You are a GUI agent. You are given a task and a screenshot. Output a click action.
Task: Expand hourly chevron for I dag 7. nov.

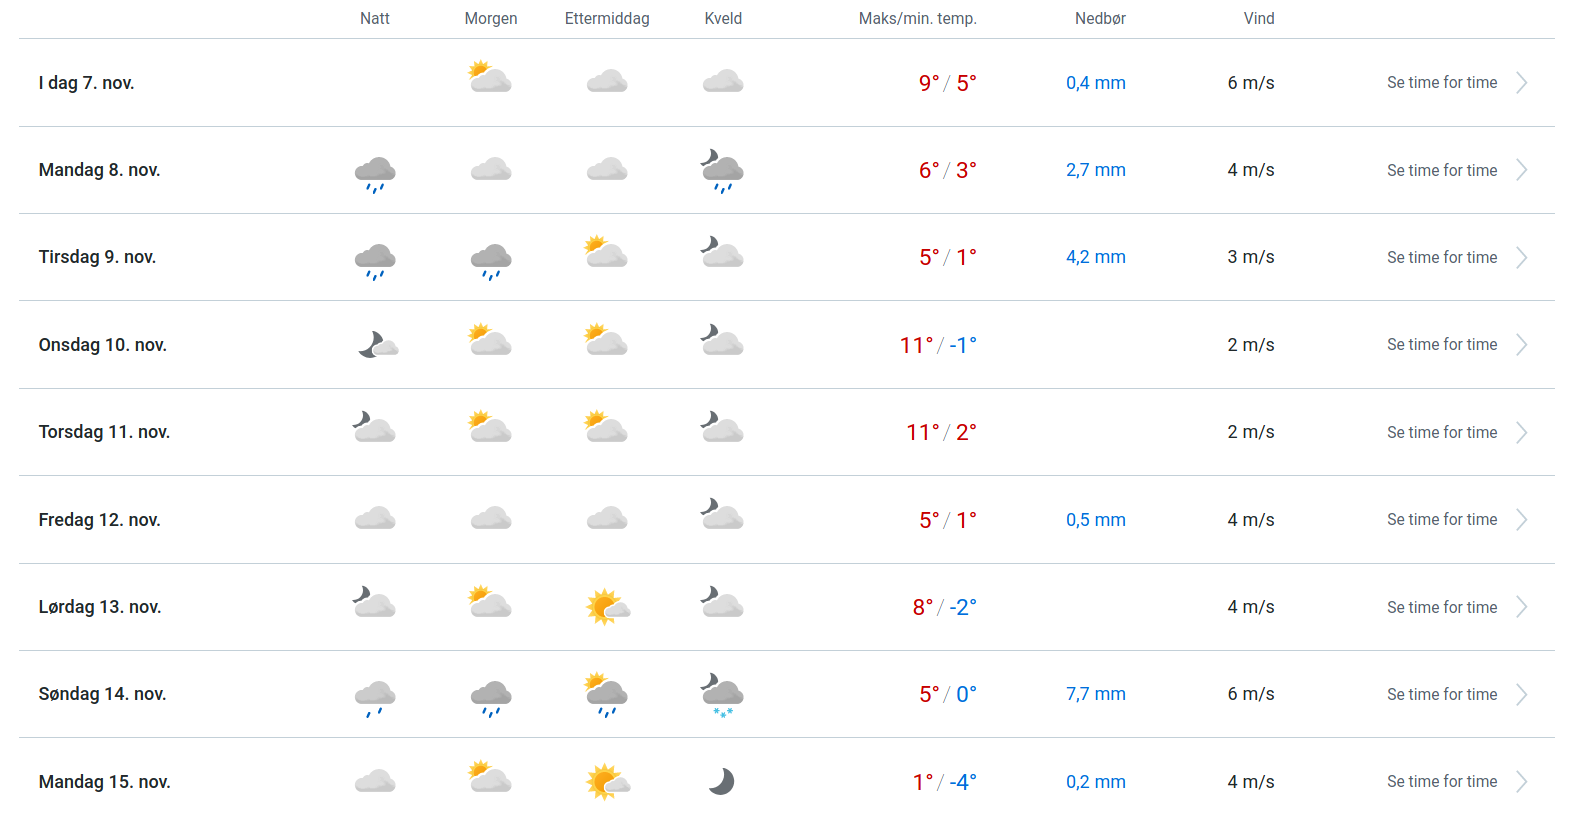(1521, 83)
